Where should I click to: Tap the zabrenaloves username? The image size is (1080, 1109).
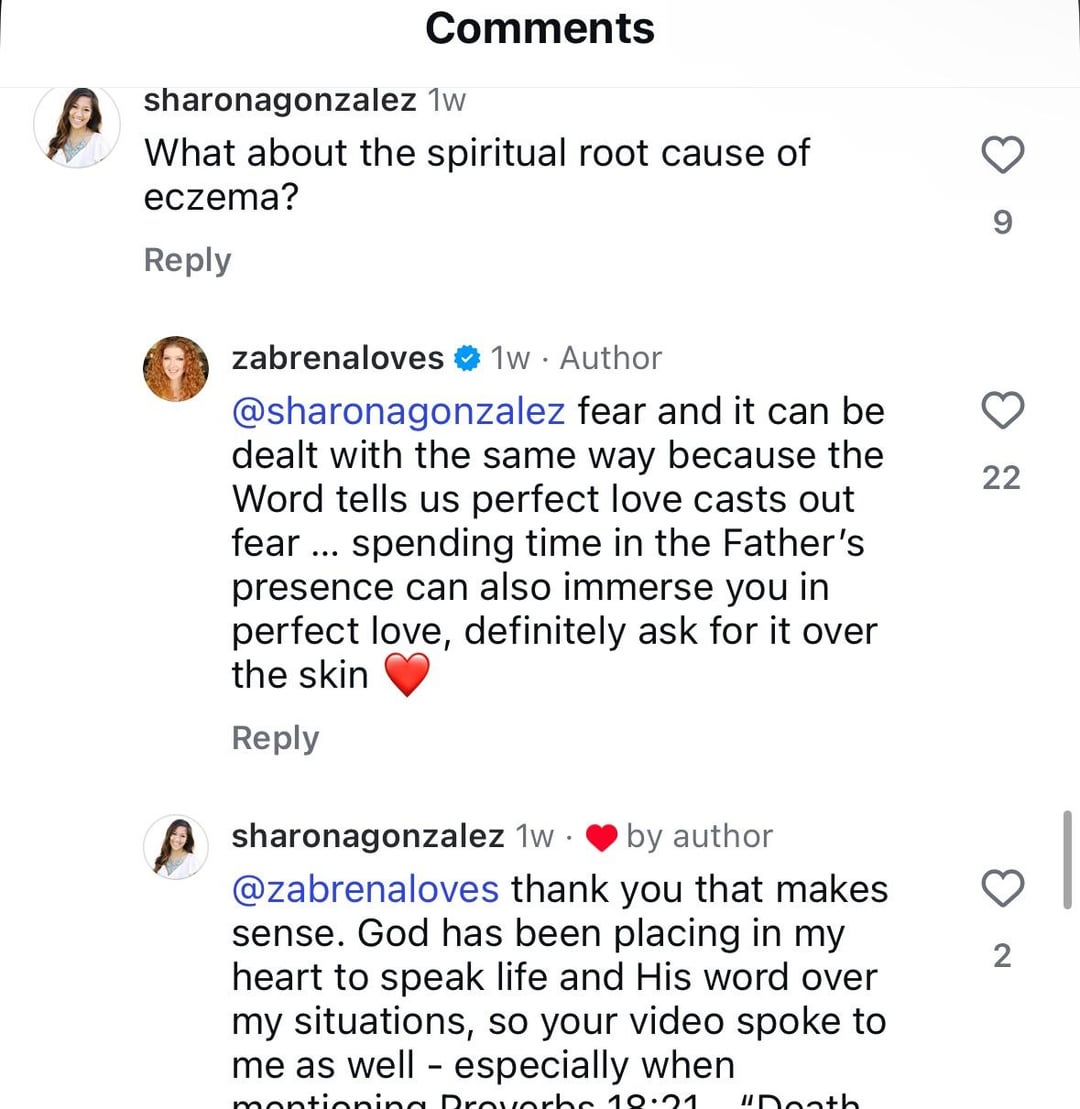click(337, 358)
